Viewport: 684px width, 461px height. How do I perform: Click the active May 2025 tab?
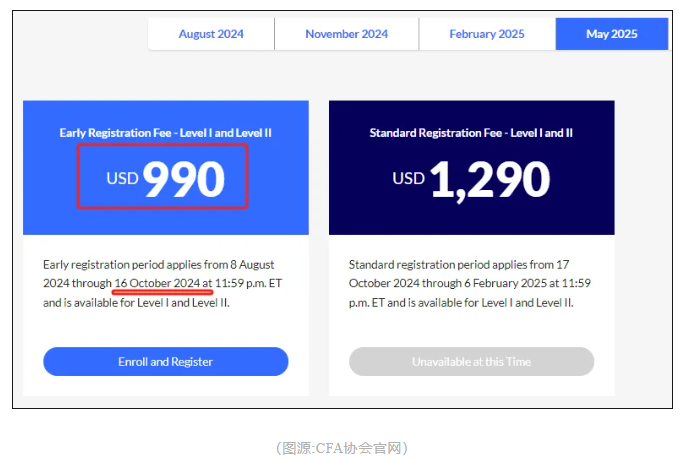point(611,34)
